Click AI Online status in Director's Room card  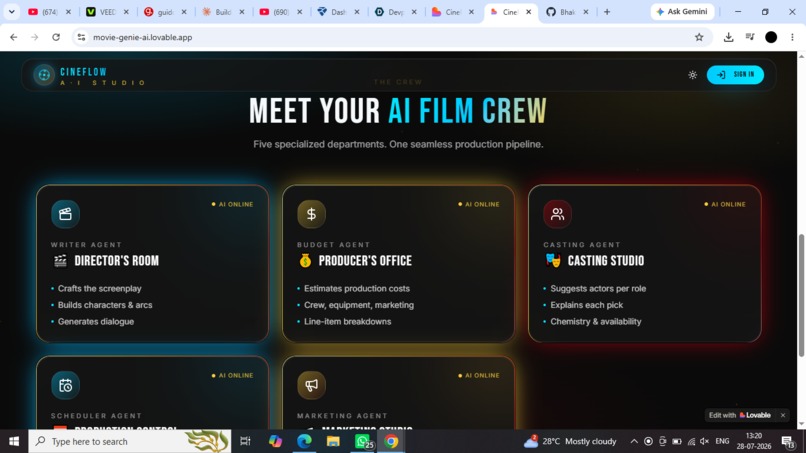[232, 204]
